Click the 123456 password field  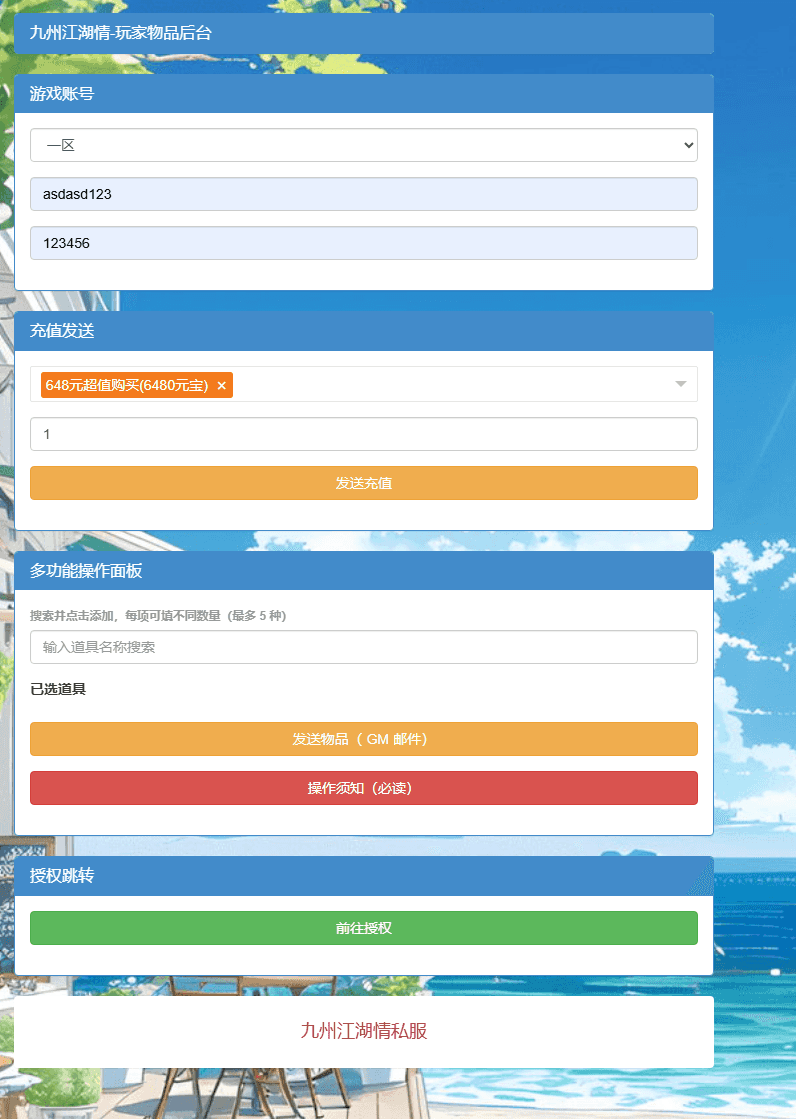363,243
